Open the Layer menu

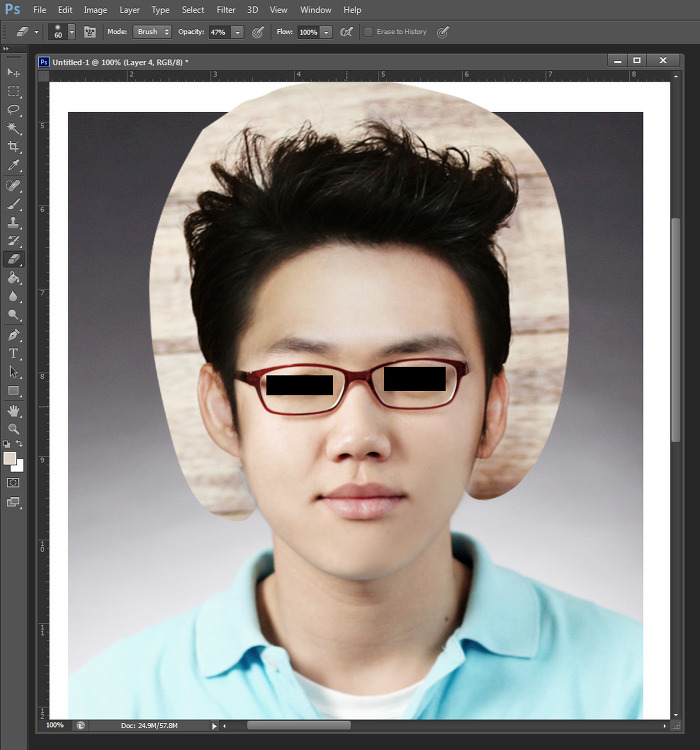tap(129, 10)
